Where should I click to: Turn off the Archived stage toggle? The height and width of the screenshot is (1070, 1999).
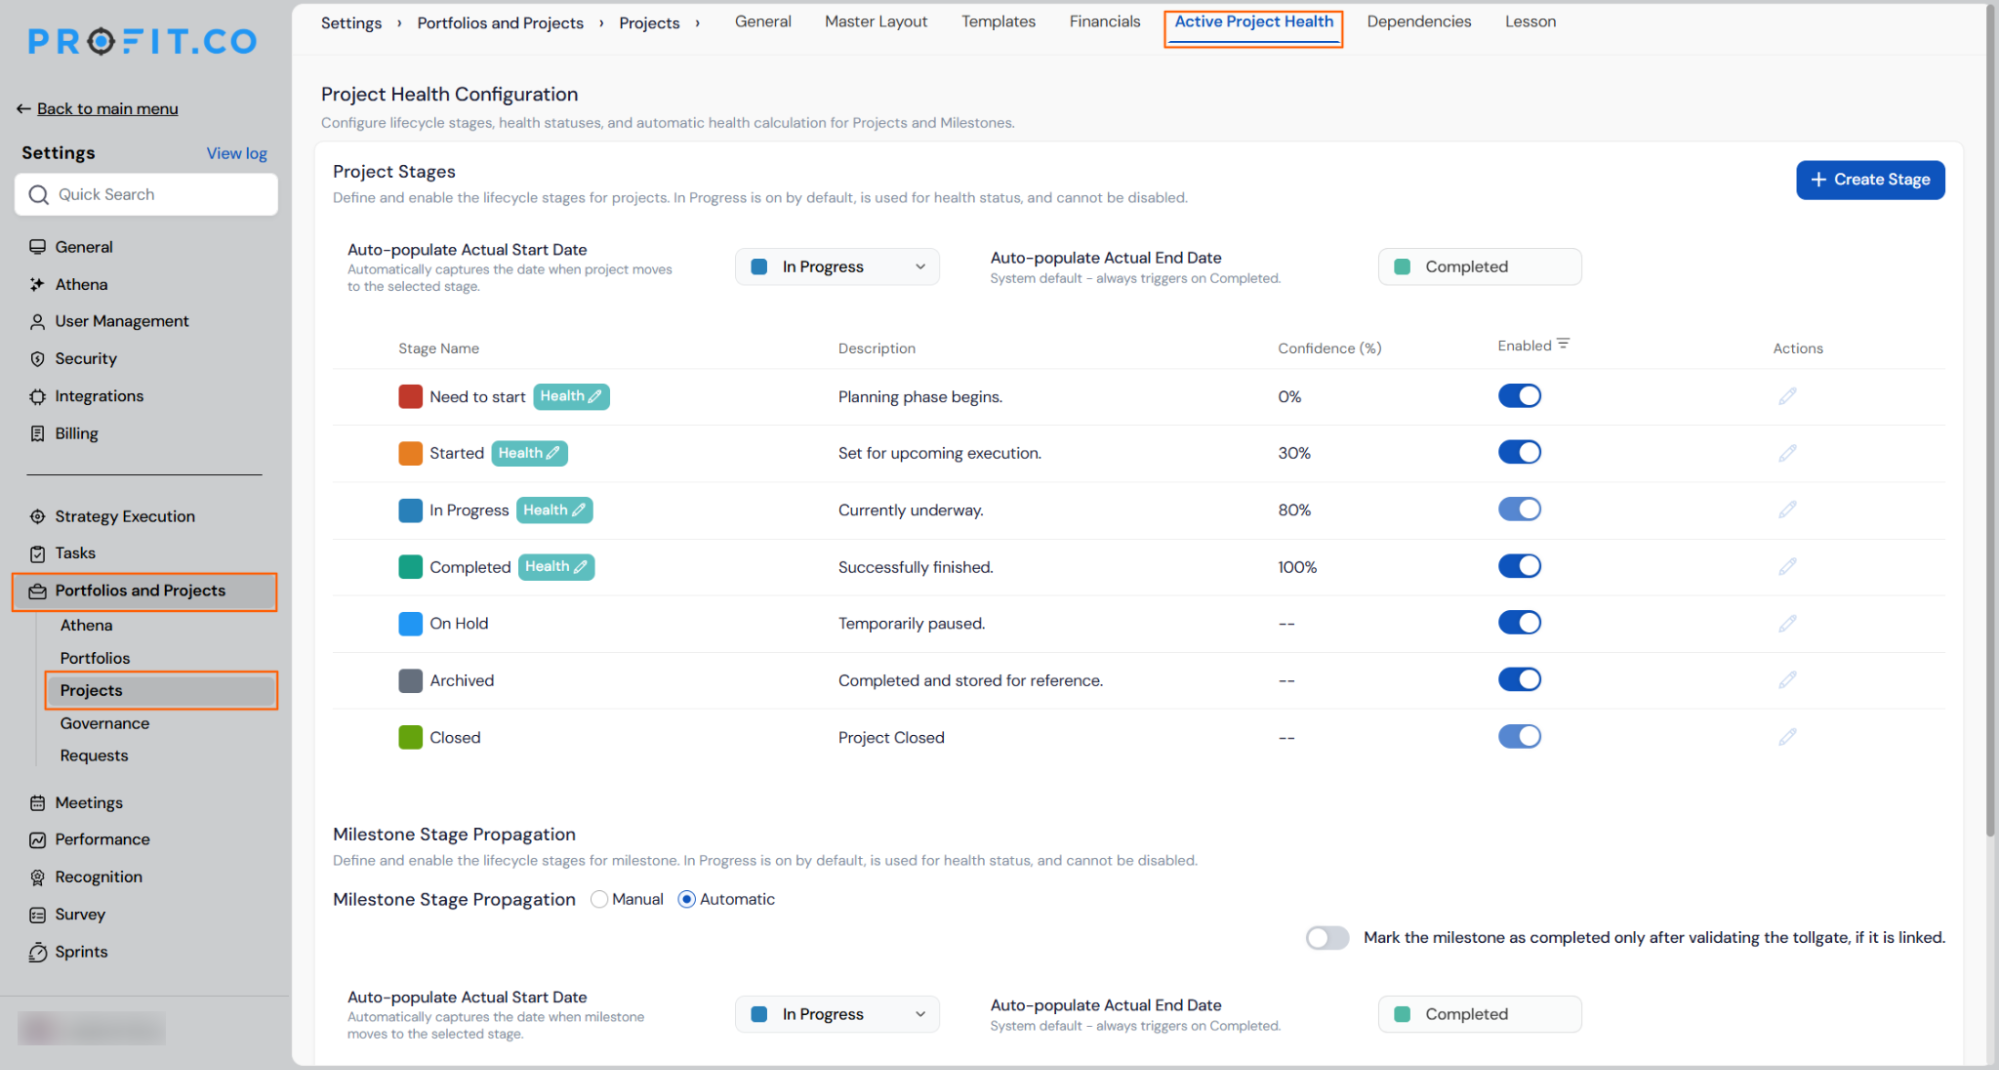tap(1519, 680)
